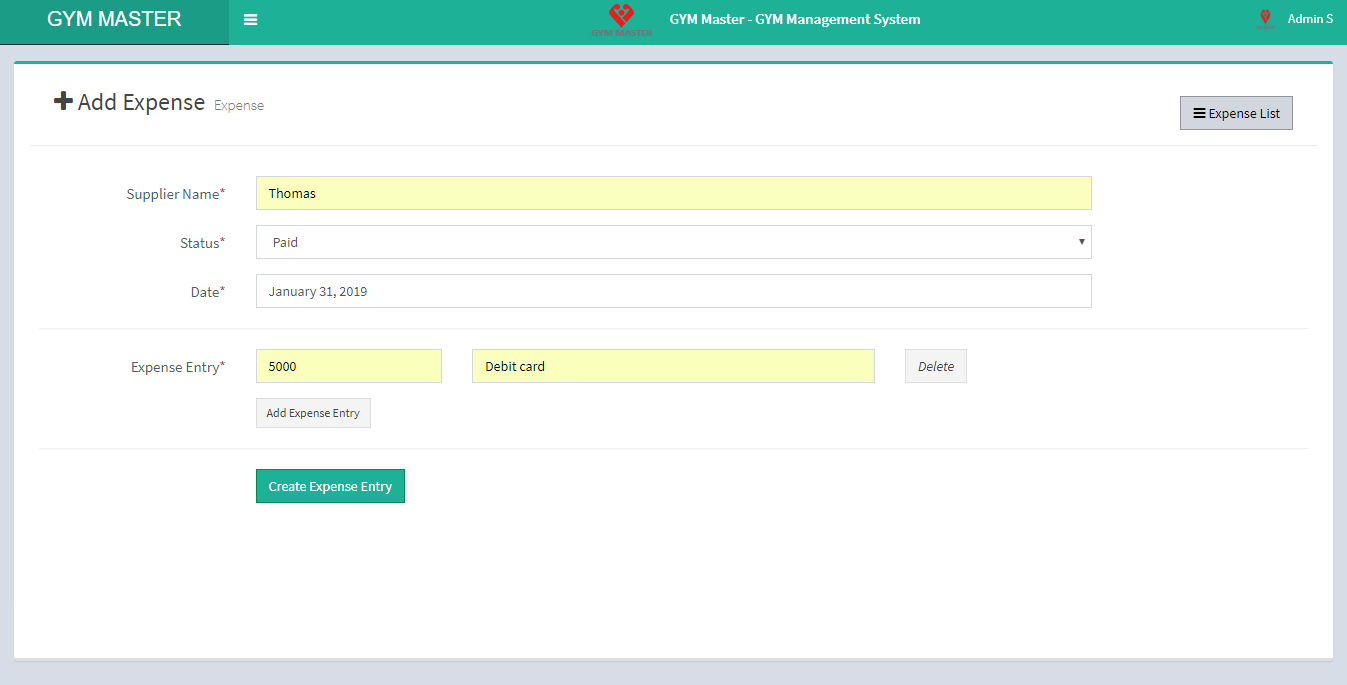The width and height of the screenshot is (1347, 685).
Task: Click the Expense Entry label
Action: click(175, 367)
